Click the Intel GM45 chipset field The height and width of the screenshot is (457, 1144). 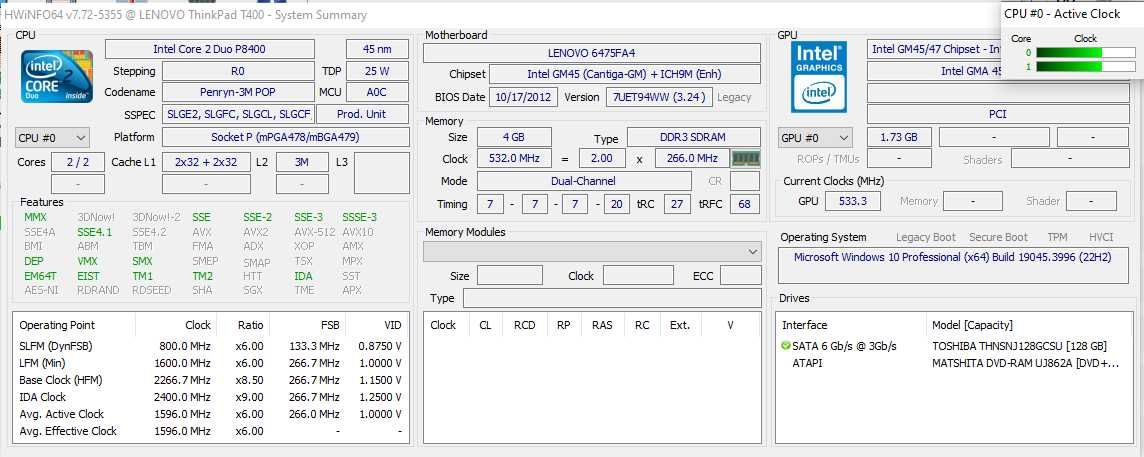click(x=625, y=74)
